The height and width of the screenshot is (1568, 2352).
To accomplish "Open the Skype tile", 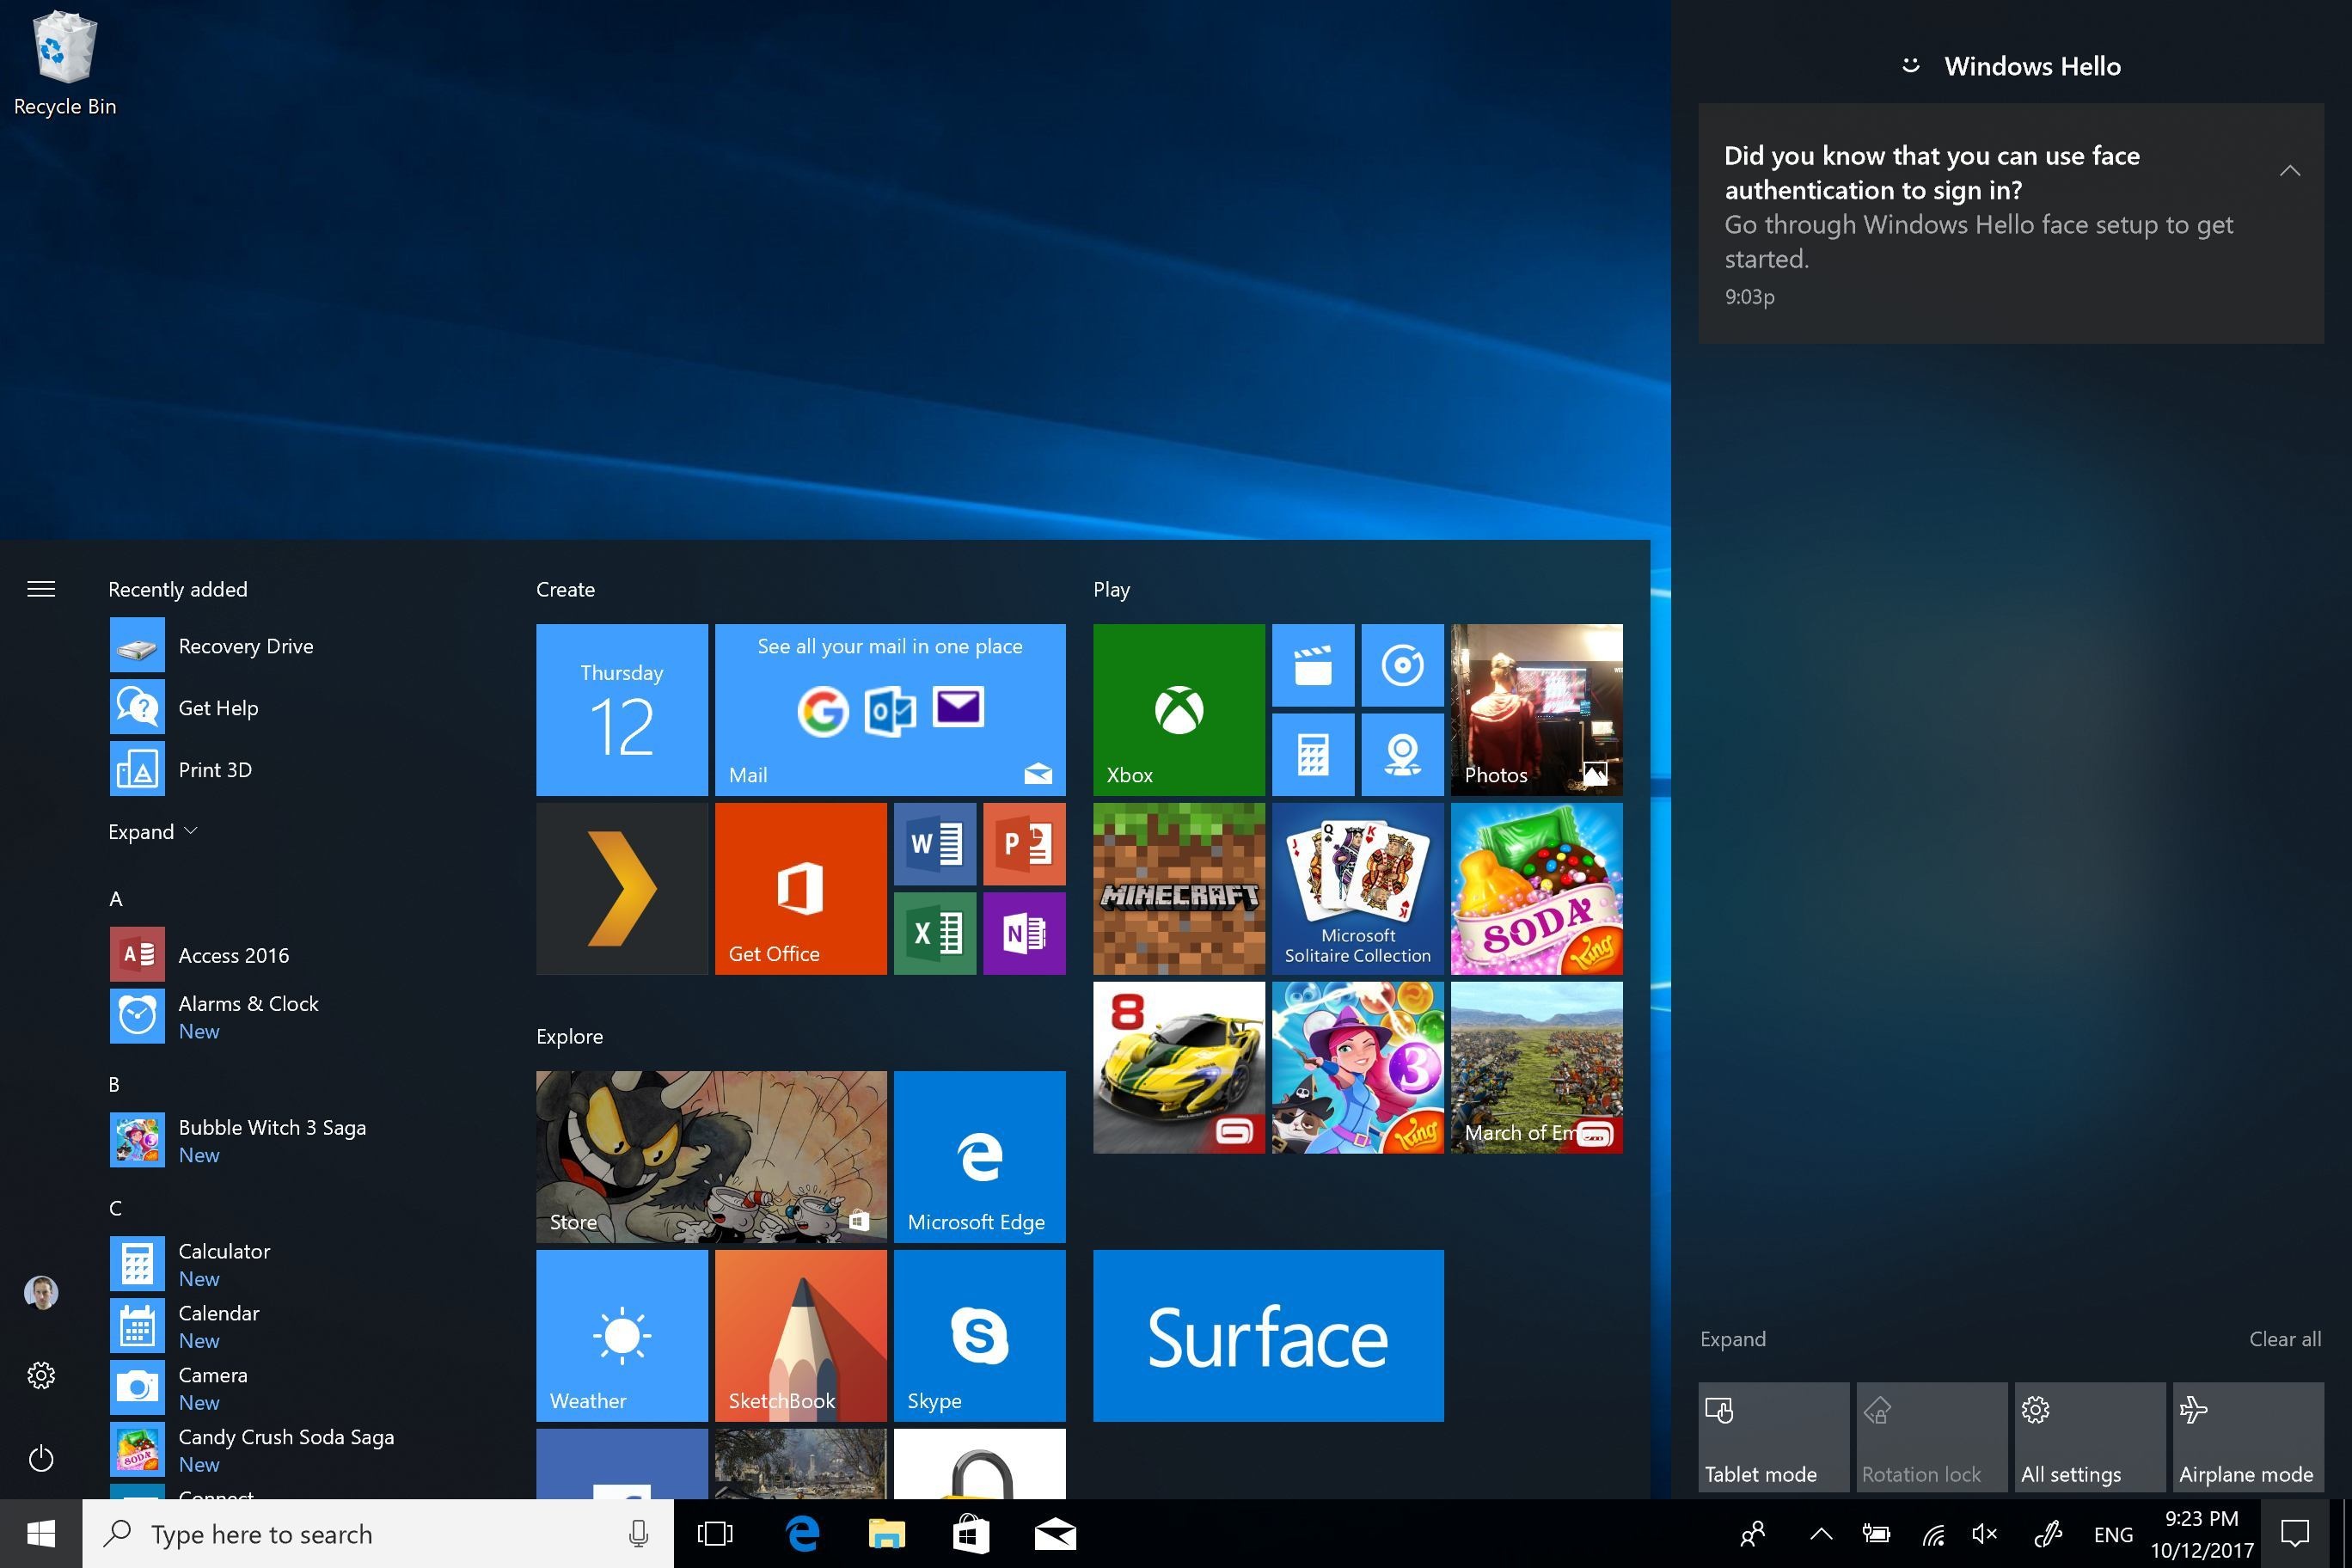I will (x=979, y=1335).
